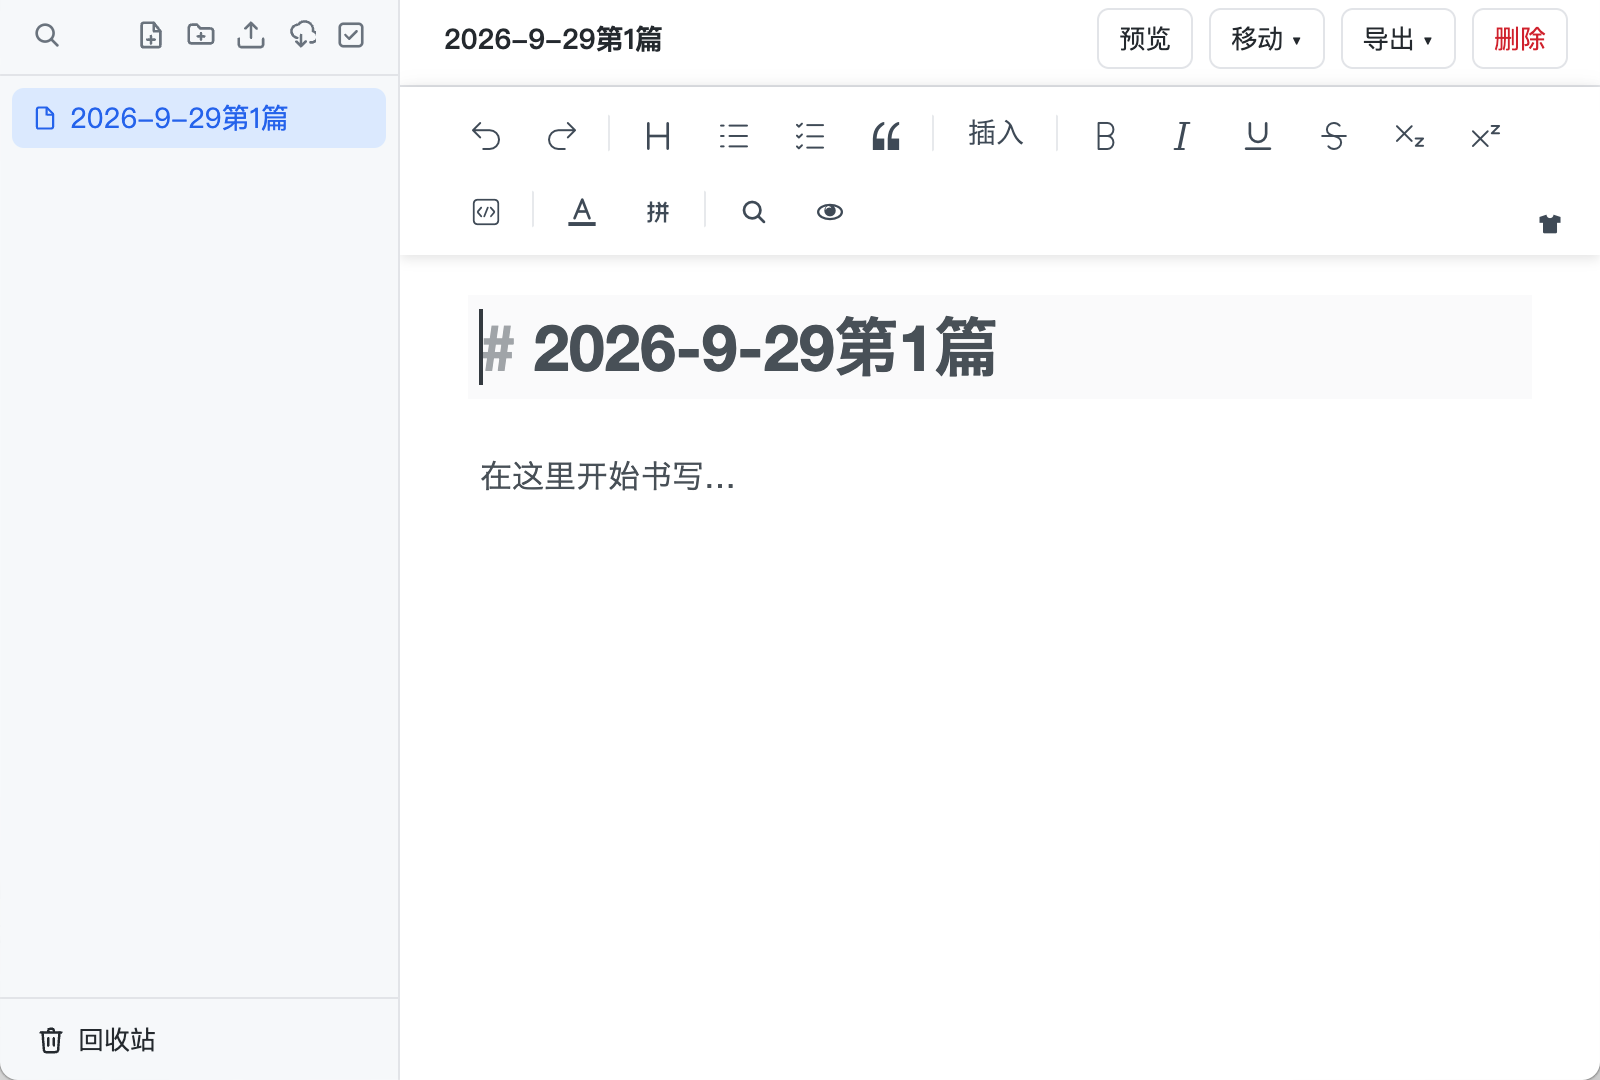This screenshot has height=1080, width=1600.
Task: Open find in editor toolbar
Action: tap(754, 211)
